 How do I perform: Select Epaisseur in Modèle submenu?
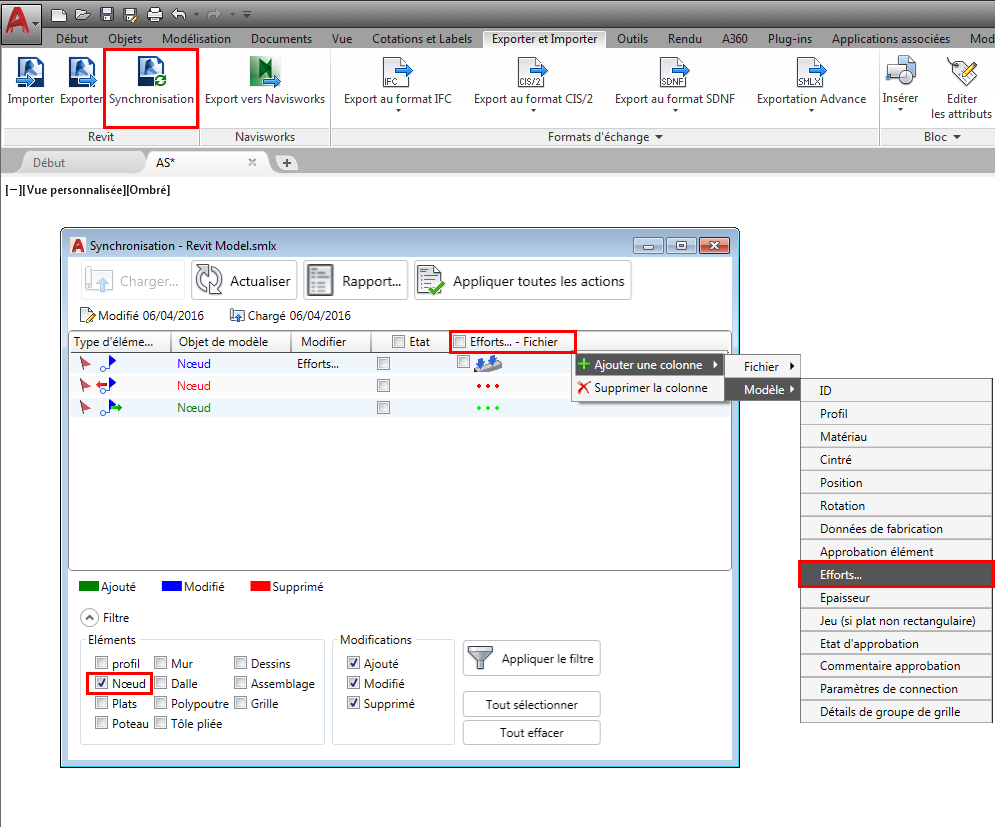point(896,597)
